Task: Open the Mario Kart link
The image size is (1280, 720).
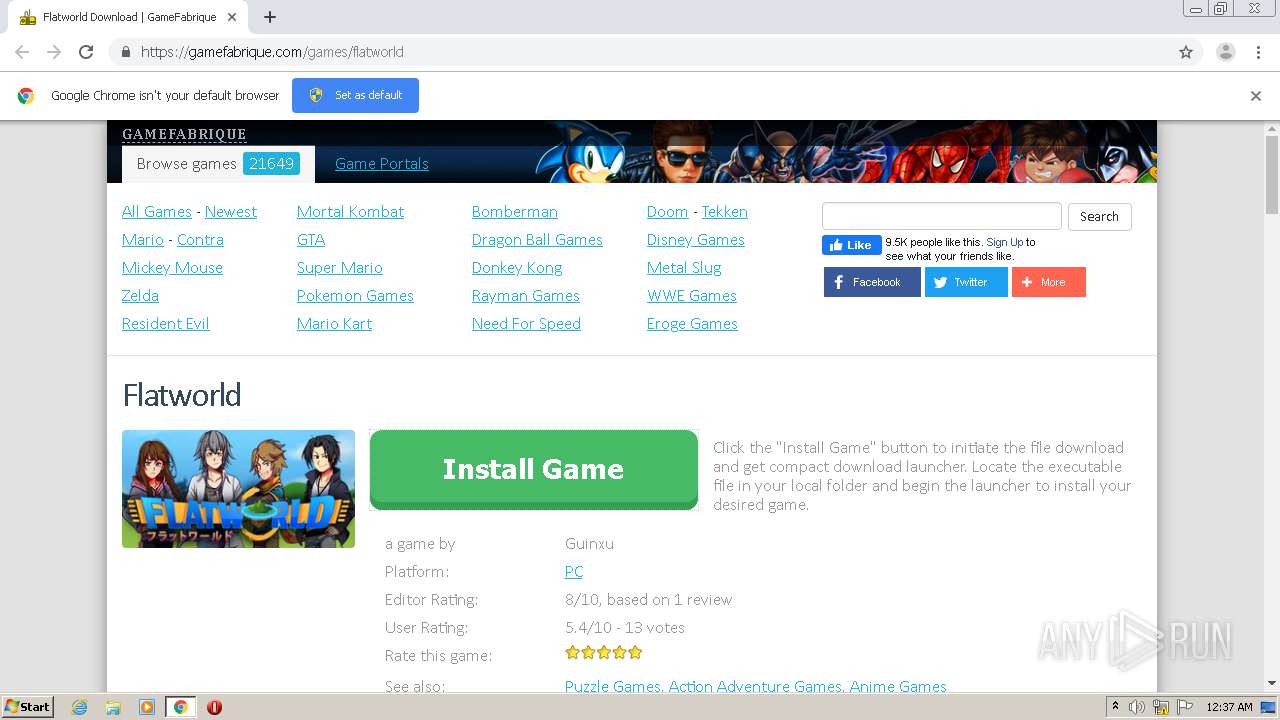Action: 334,324
